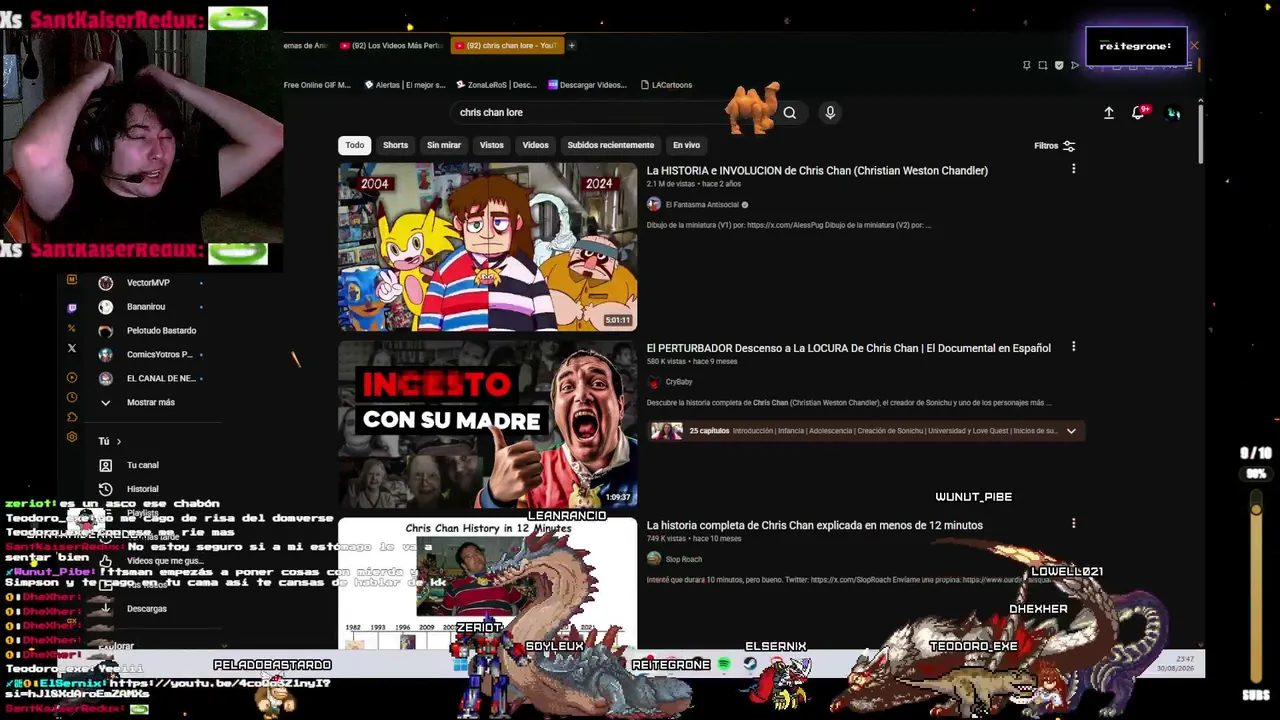Open the extensions puzzle icon in browser sidebar
This screenshot has height=720, width=1280.
(72, 417)
